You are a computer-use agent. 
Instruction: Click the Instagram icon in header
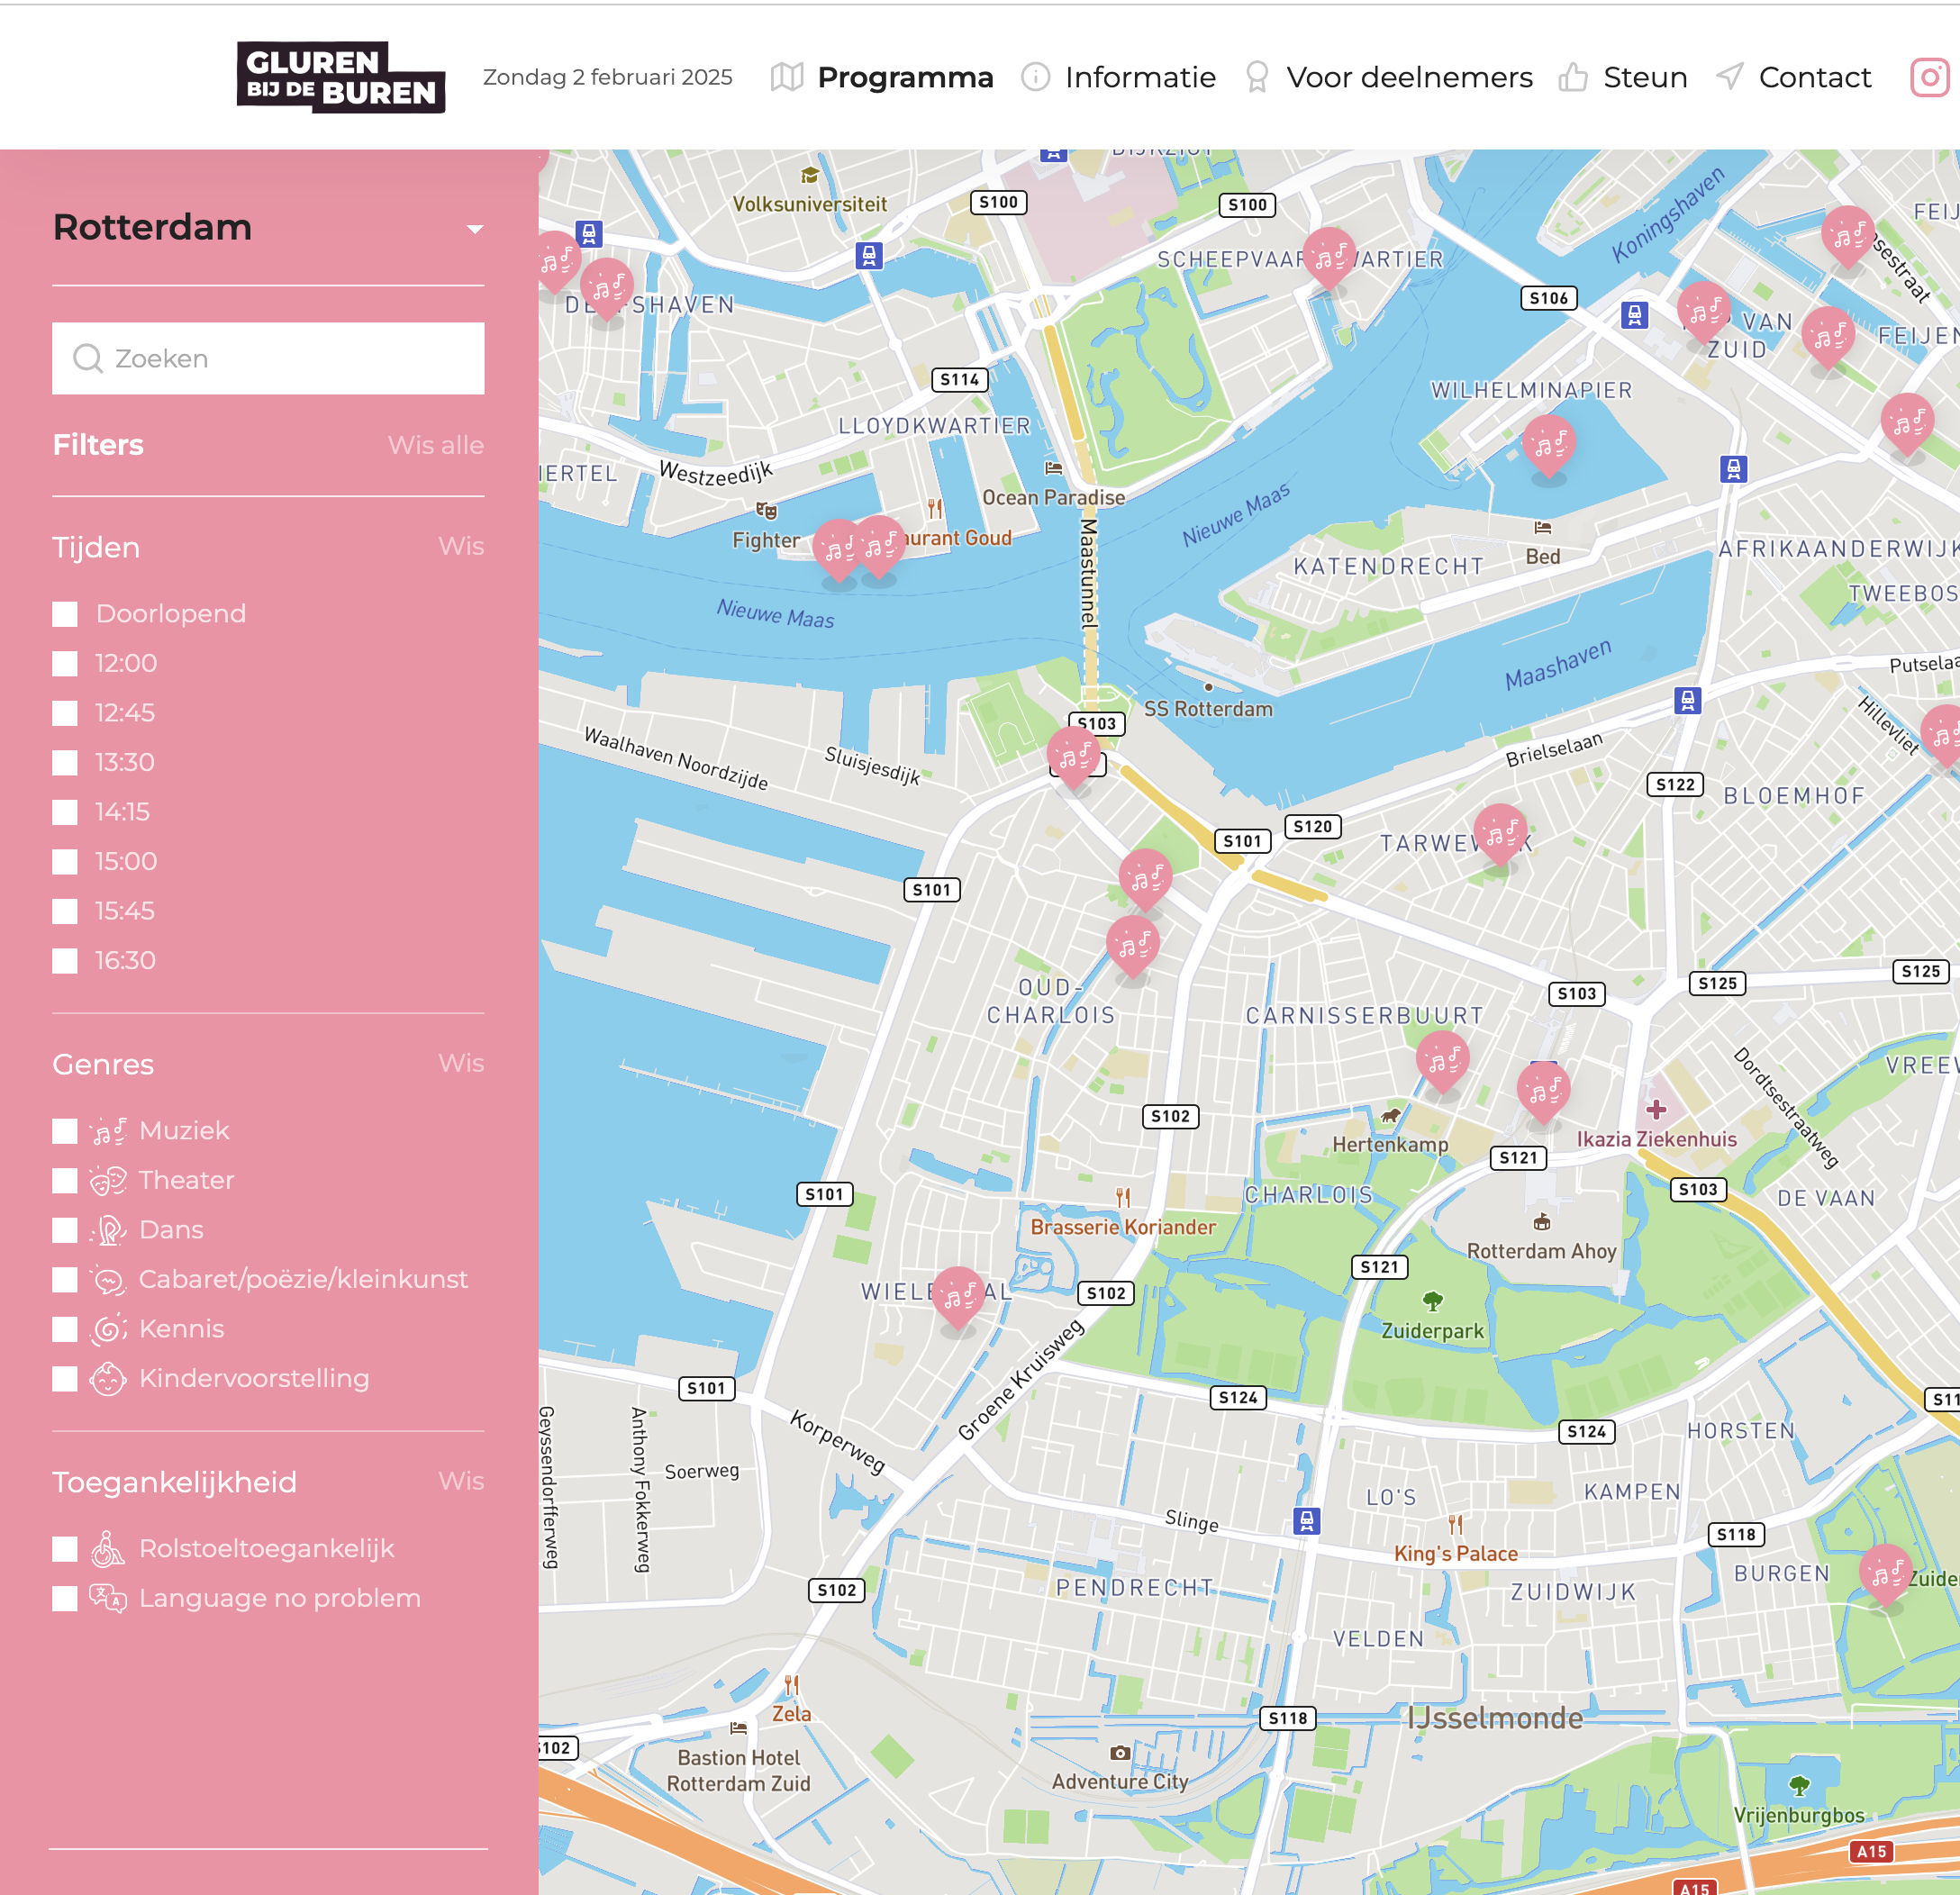[x=1930, y=77]
